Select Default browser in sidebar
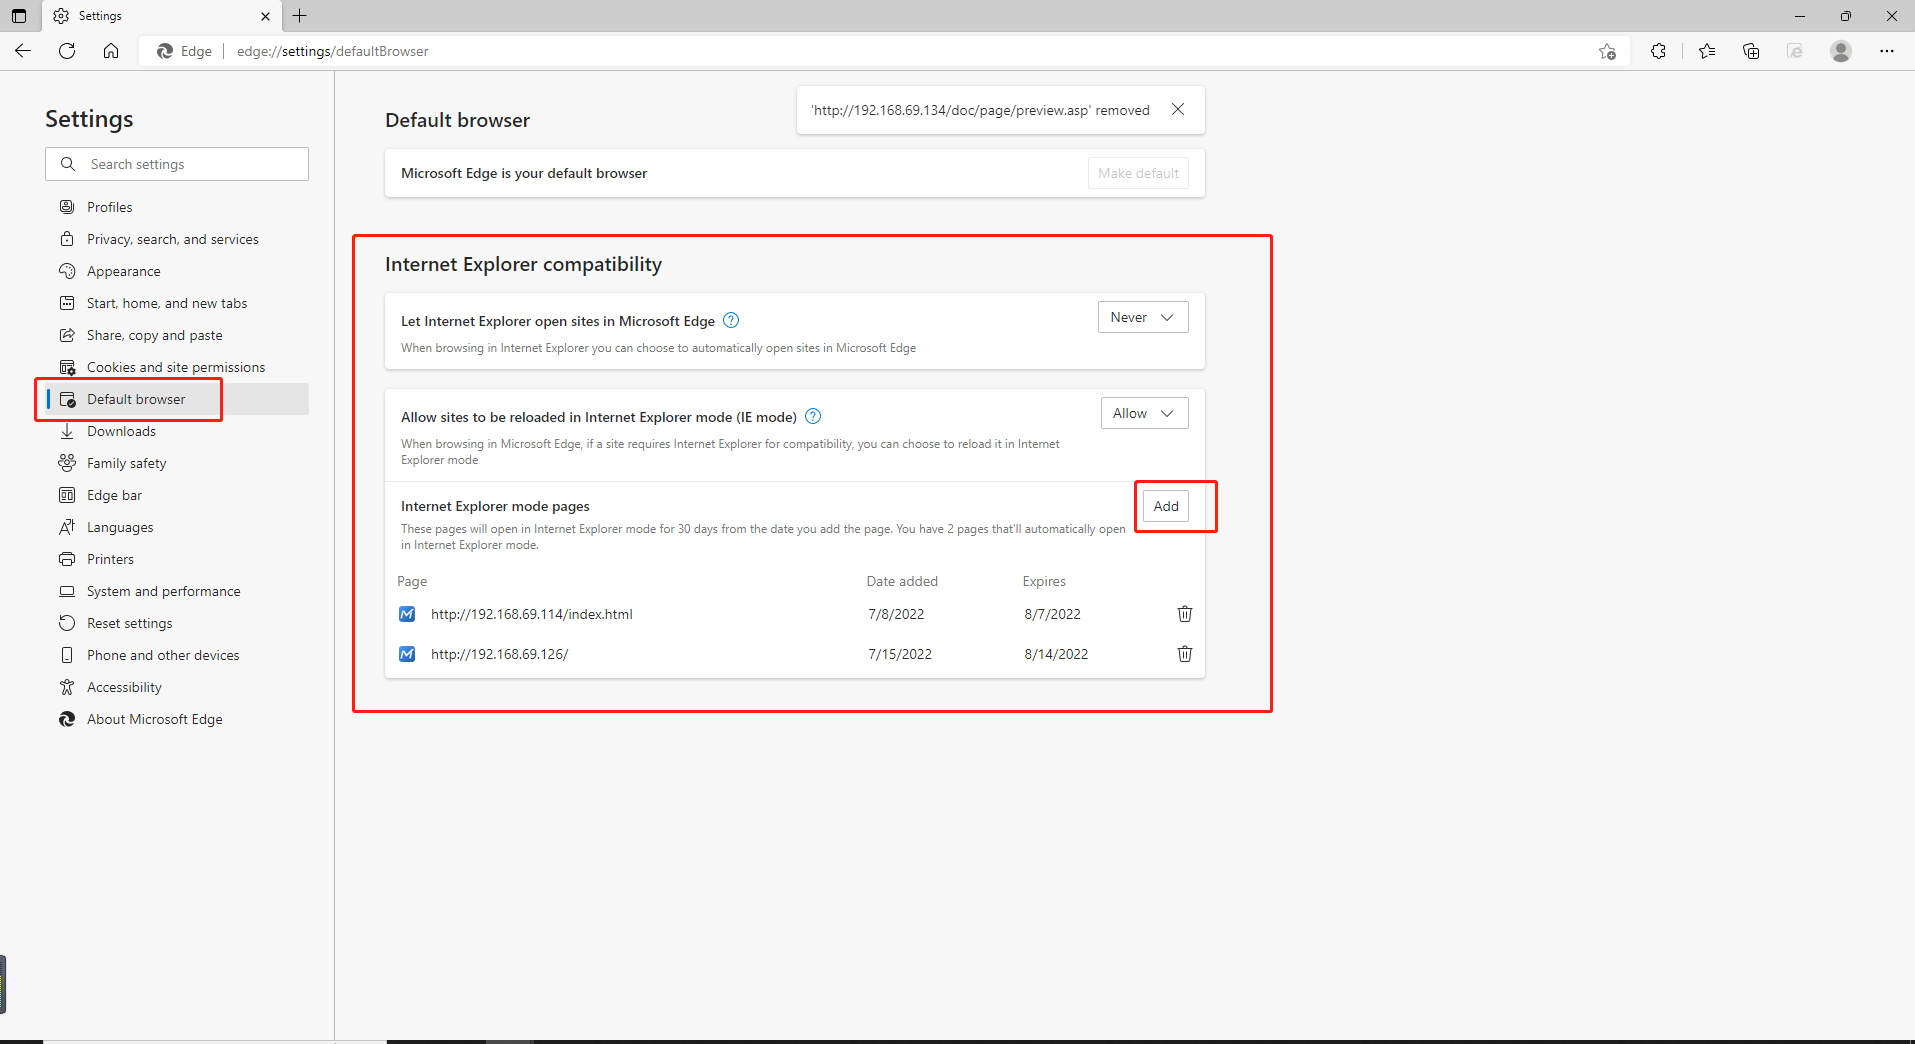 coord(178,399)
